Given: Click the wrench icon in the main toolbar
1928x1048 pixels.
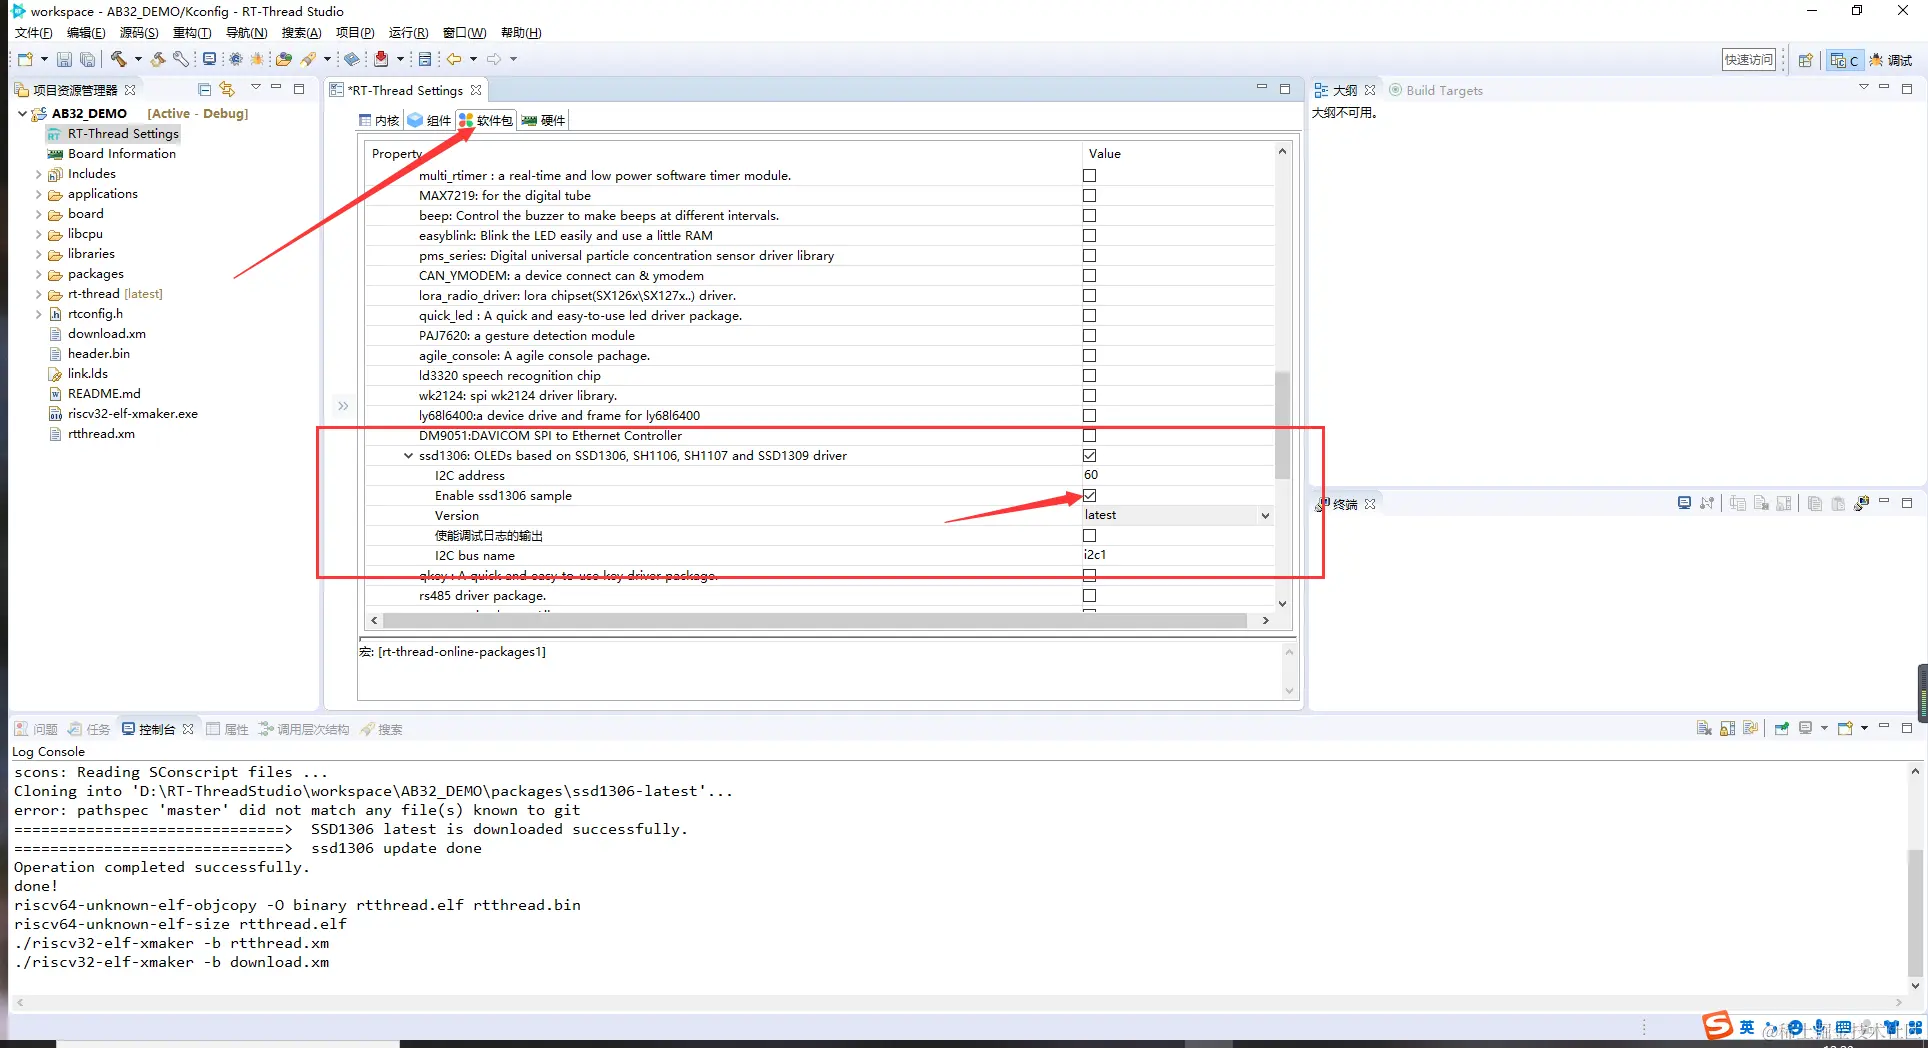Looking at the screenshot, I should pos(181,60).
